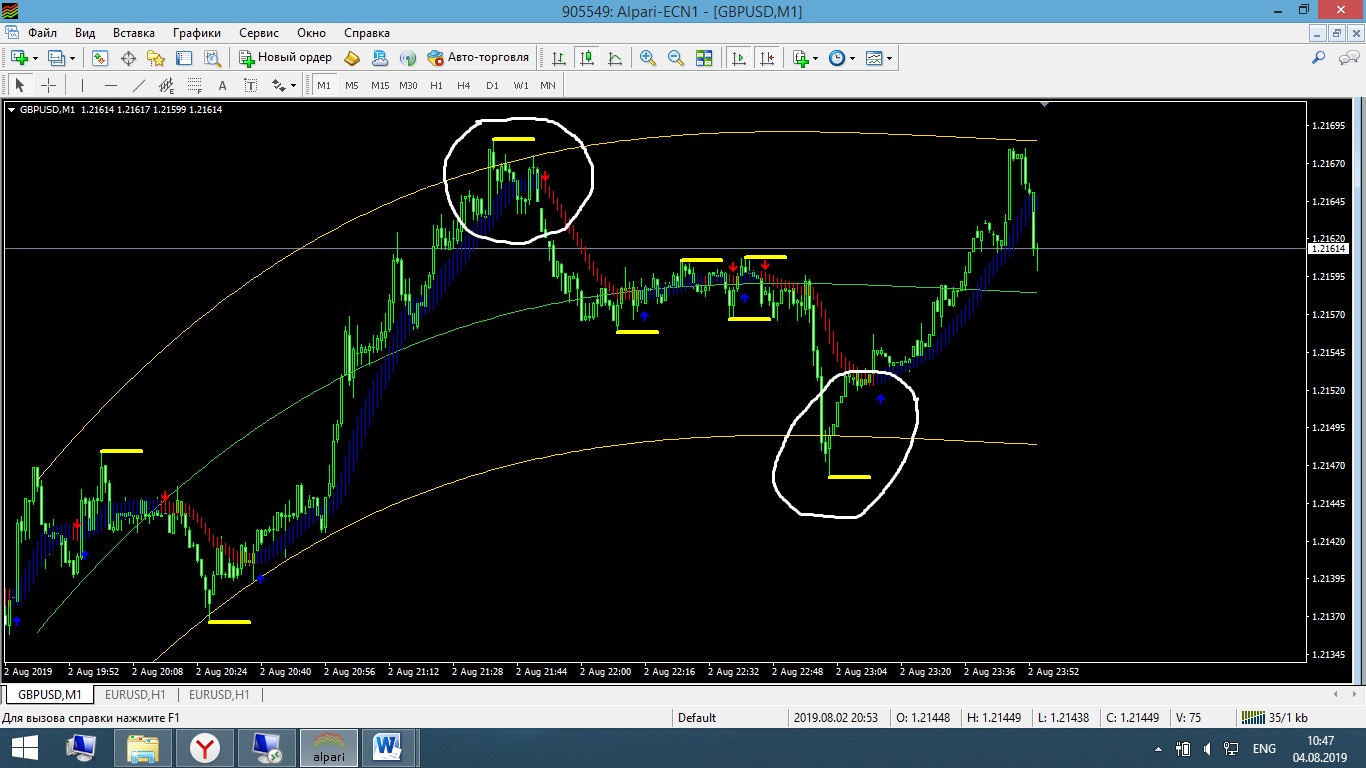Open the Вставка menu
Image resolution: width=1366 pixels, height=768 pixels.
tap(134, 33)
